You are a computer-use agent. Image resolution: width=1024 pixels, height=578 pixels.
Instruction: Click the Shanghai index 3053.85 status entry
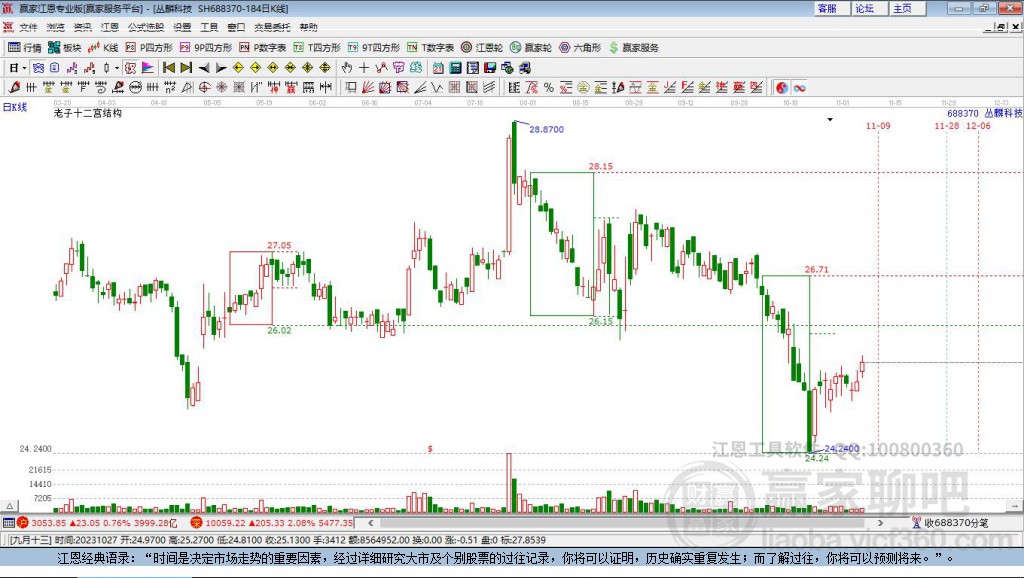[x=98, y=522]
